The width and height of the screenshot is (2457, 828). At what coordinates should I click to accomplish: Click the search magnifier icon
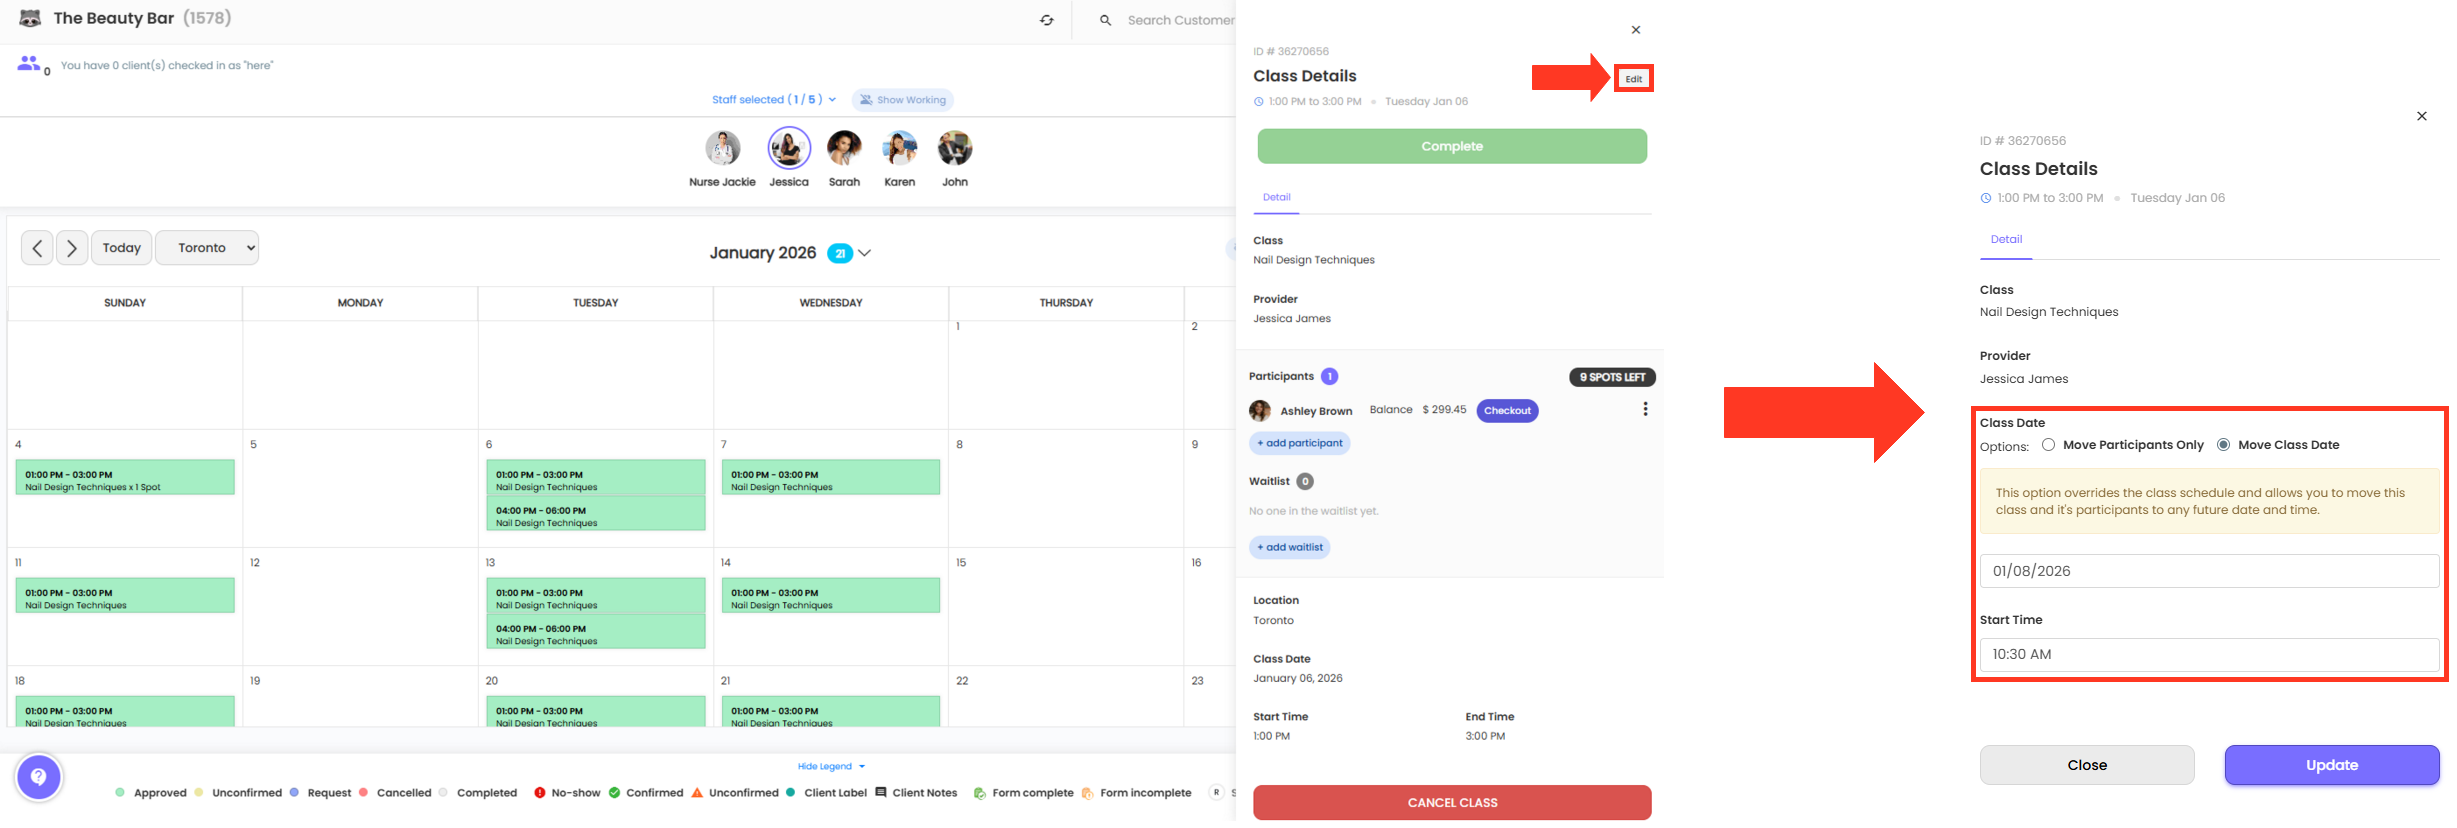1105,20
